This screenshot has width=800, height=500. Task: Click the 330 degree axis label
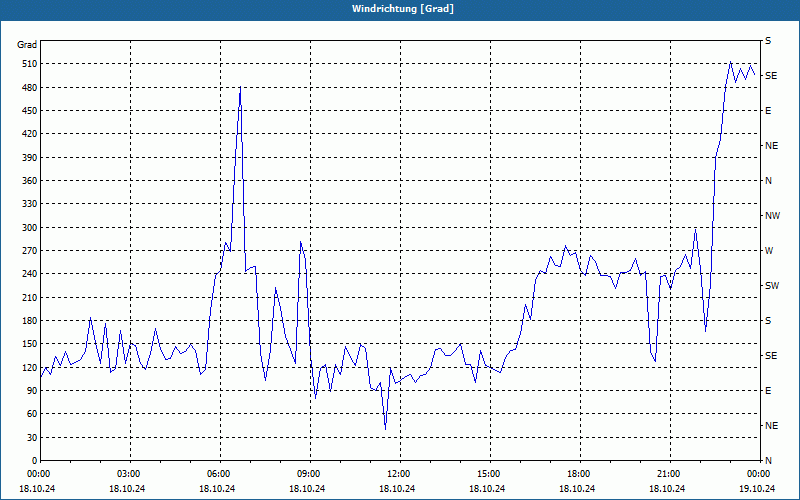coord(30,204)
